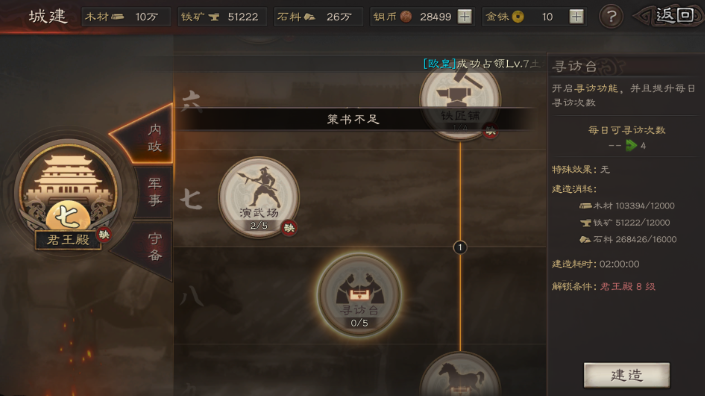Switch to the 军事 tab
The height and width of the screenshot is (396, 705).
point(155,192)
